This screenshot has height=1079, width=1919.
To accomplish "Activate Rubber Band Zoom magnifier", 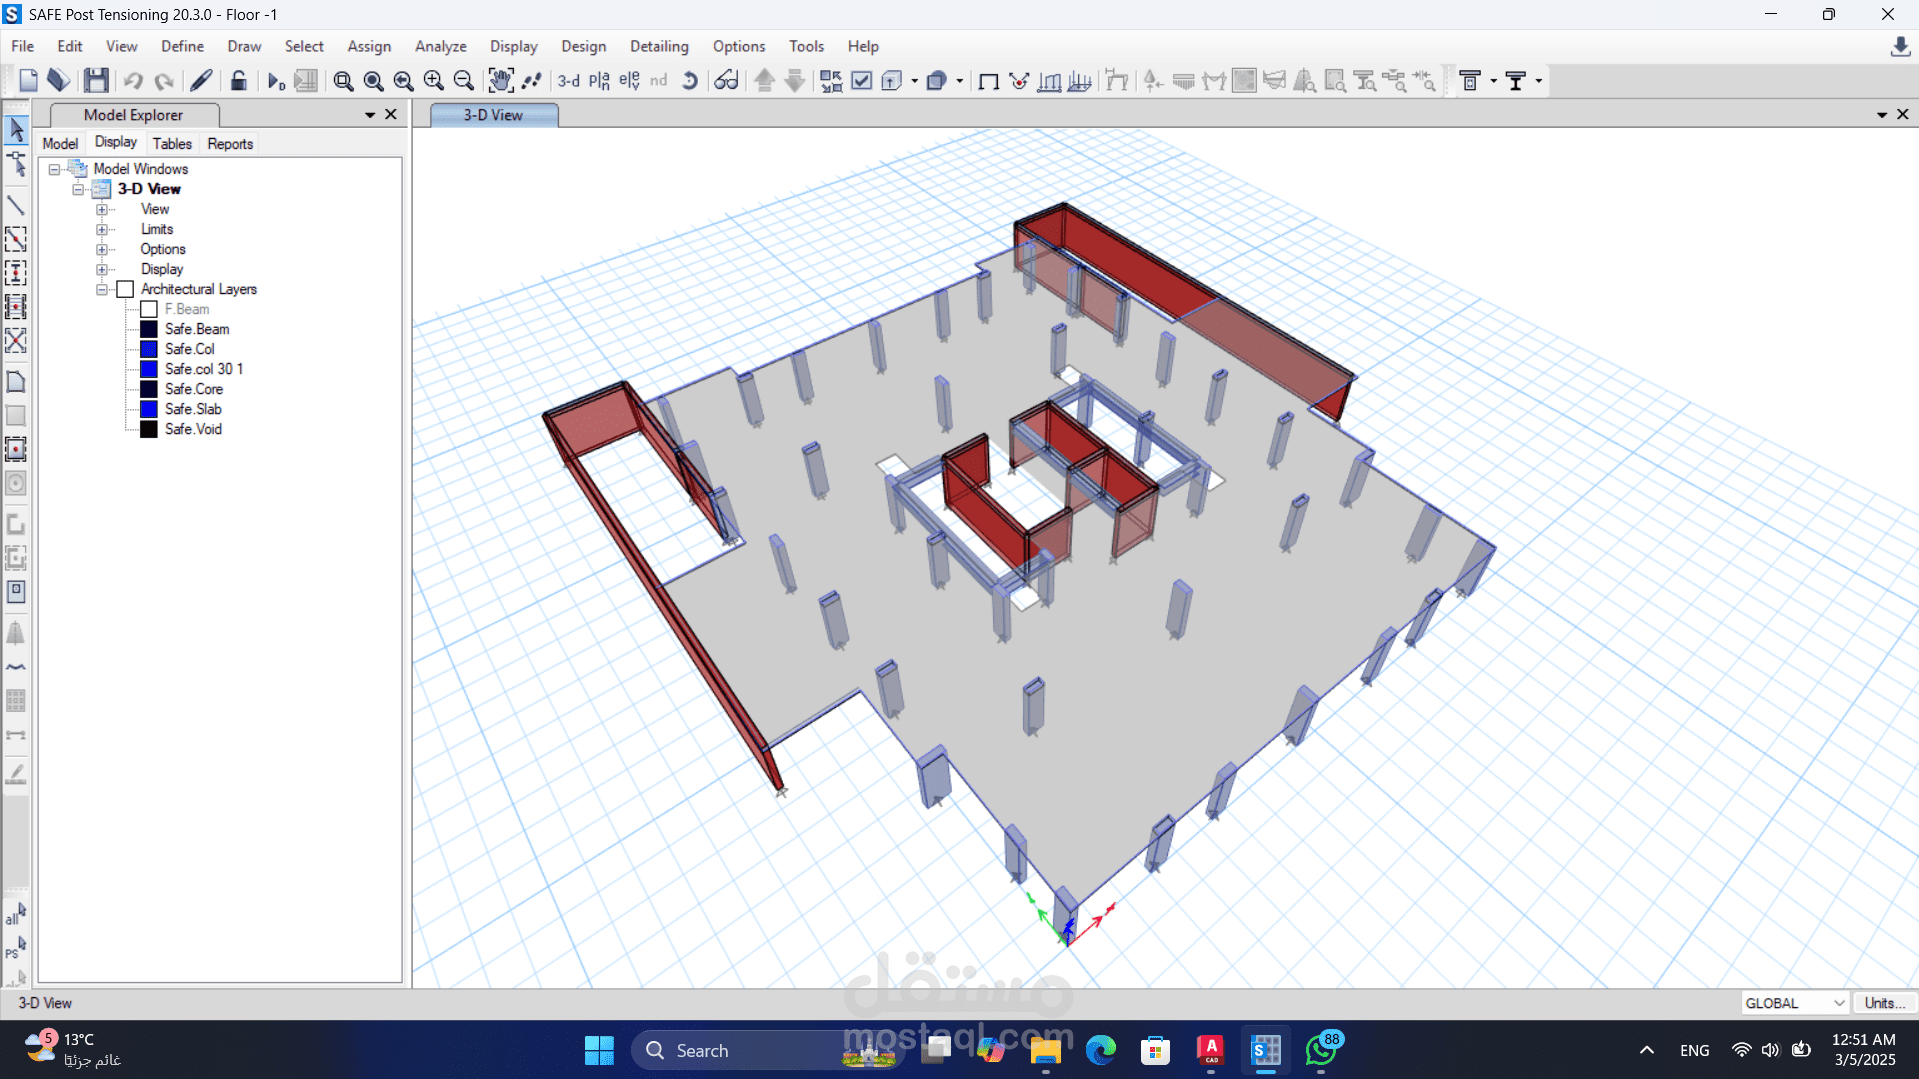I will pyautogui.click(x=343, y=81).
